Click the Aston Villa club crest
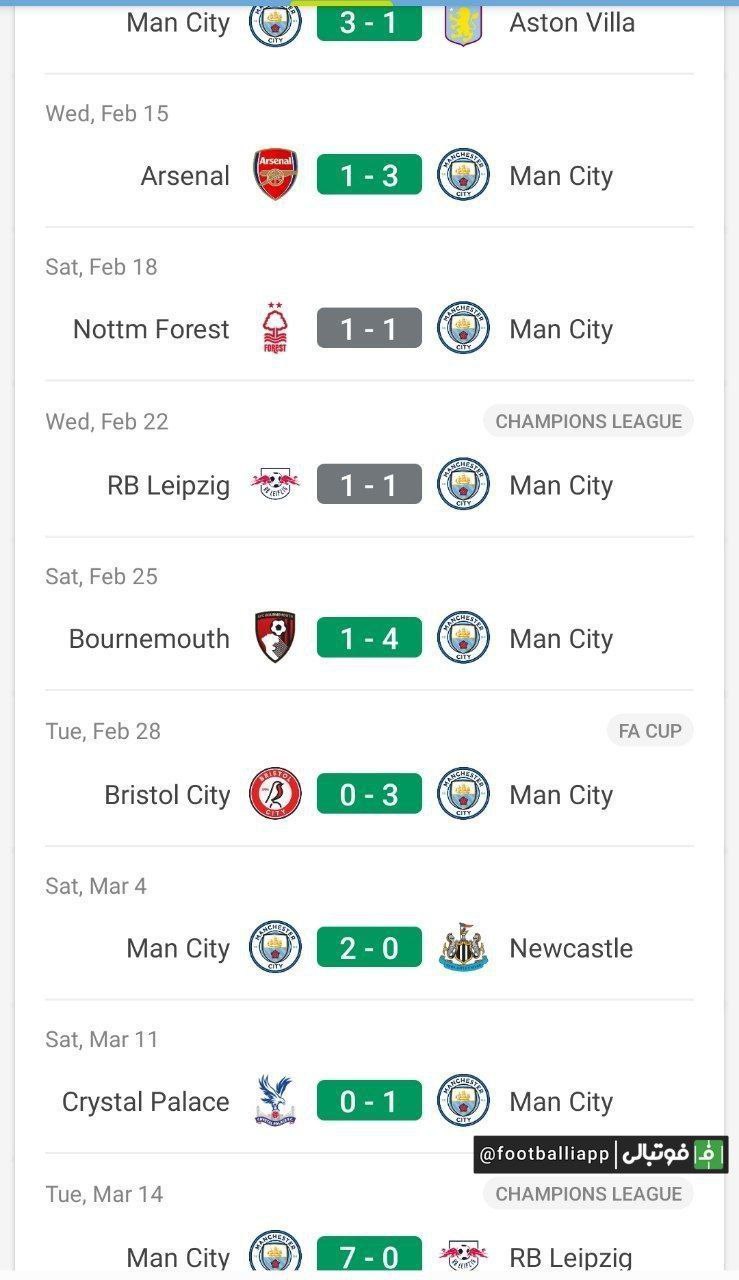This screenshot has width=739, height=1280. [463, 23]
